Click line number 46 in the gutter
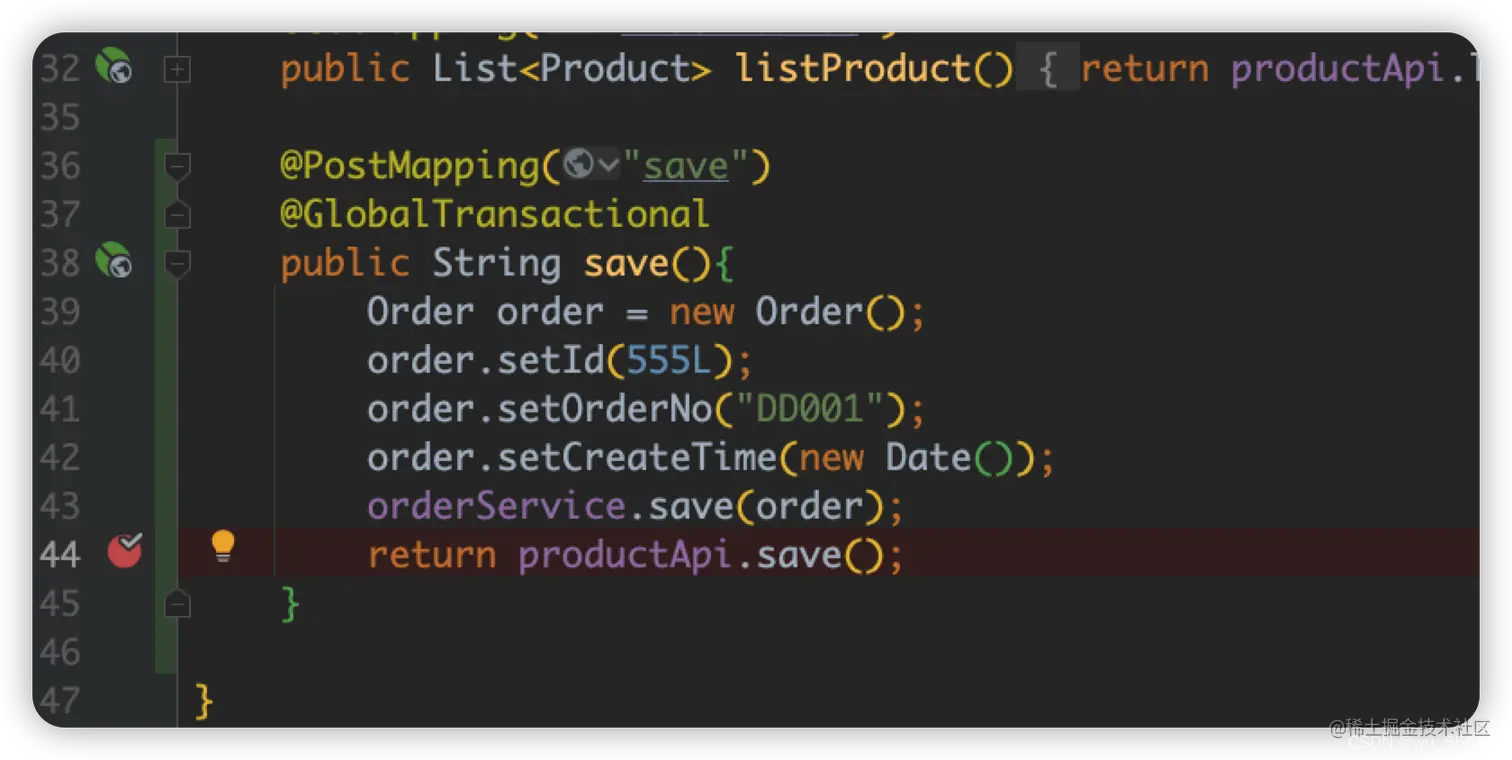This screenshot has height=760, width=1512. point(60,652)
